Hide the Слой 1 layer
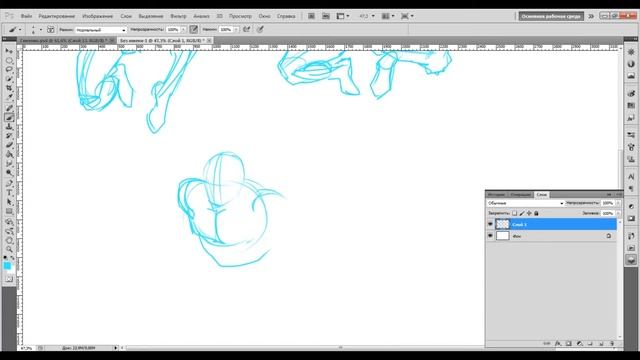This screenshot has width=640, height=360. pos(490,224)
